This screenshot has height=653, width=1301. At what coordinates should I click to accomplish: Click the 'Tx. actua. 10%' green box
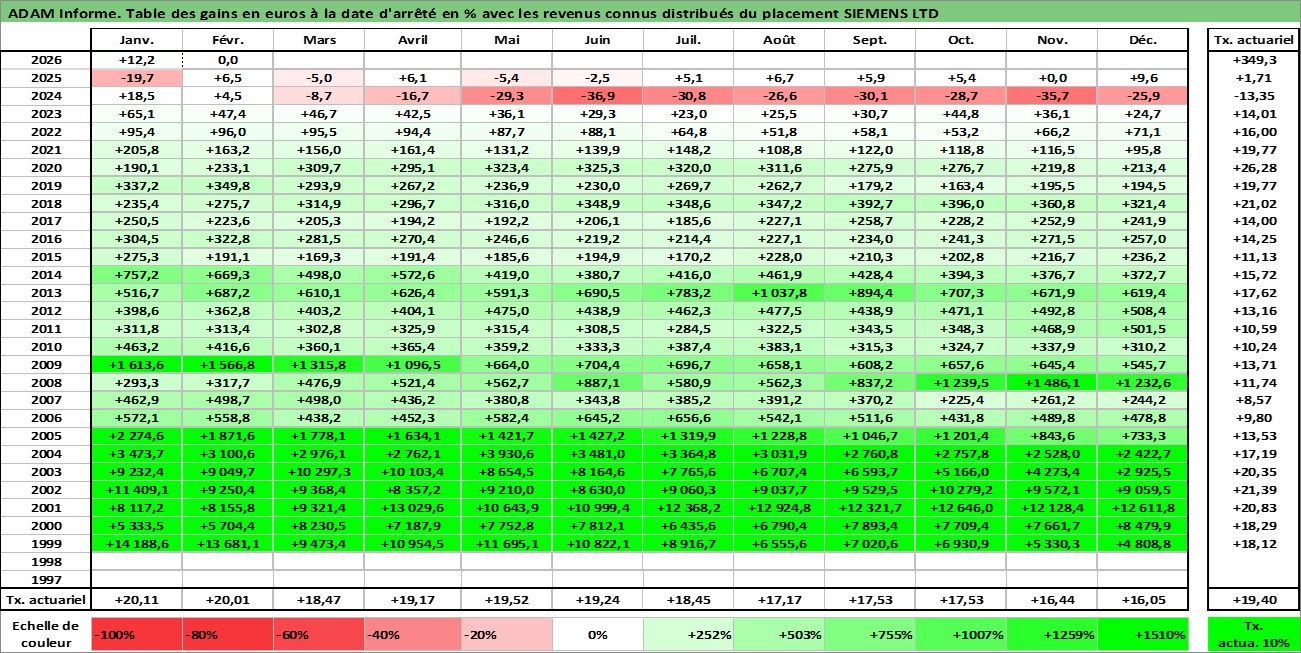pyautogui.click(x=1253, y=634)
